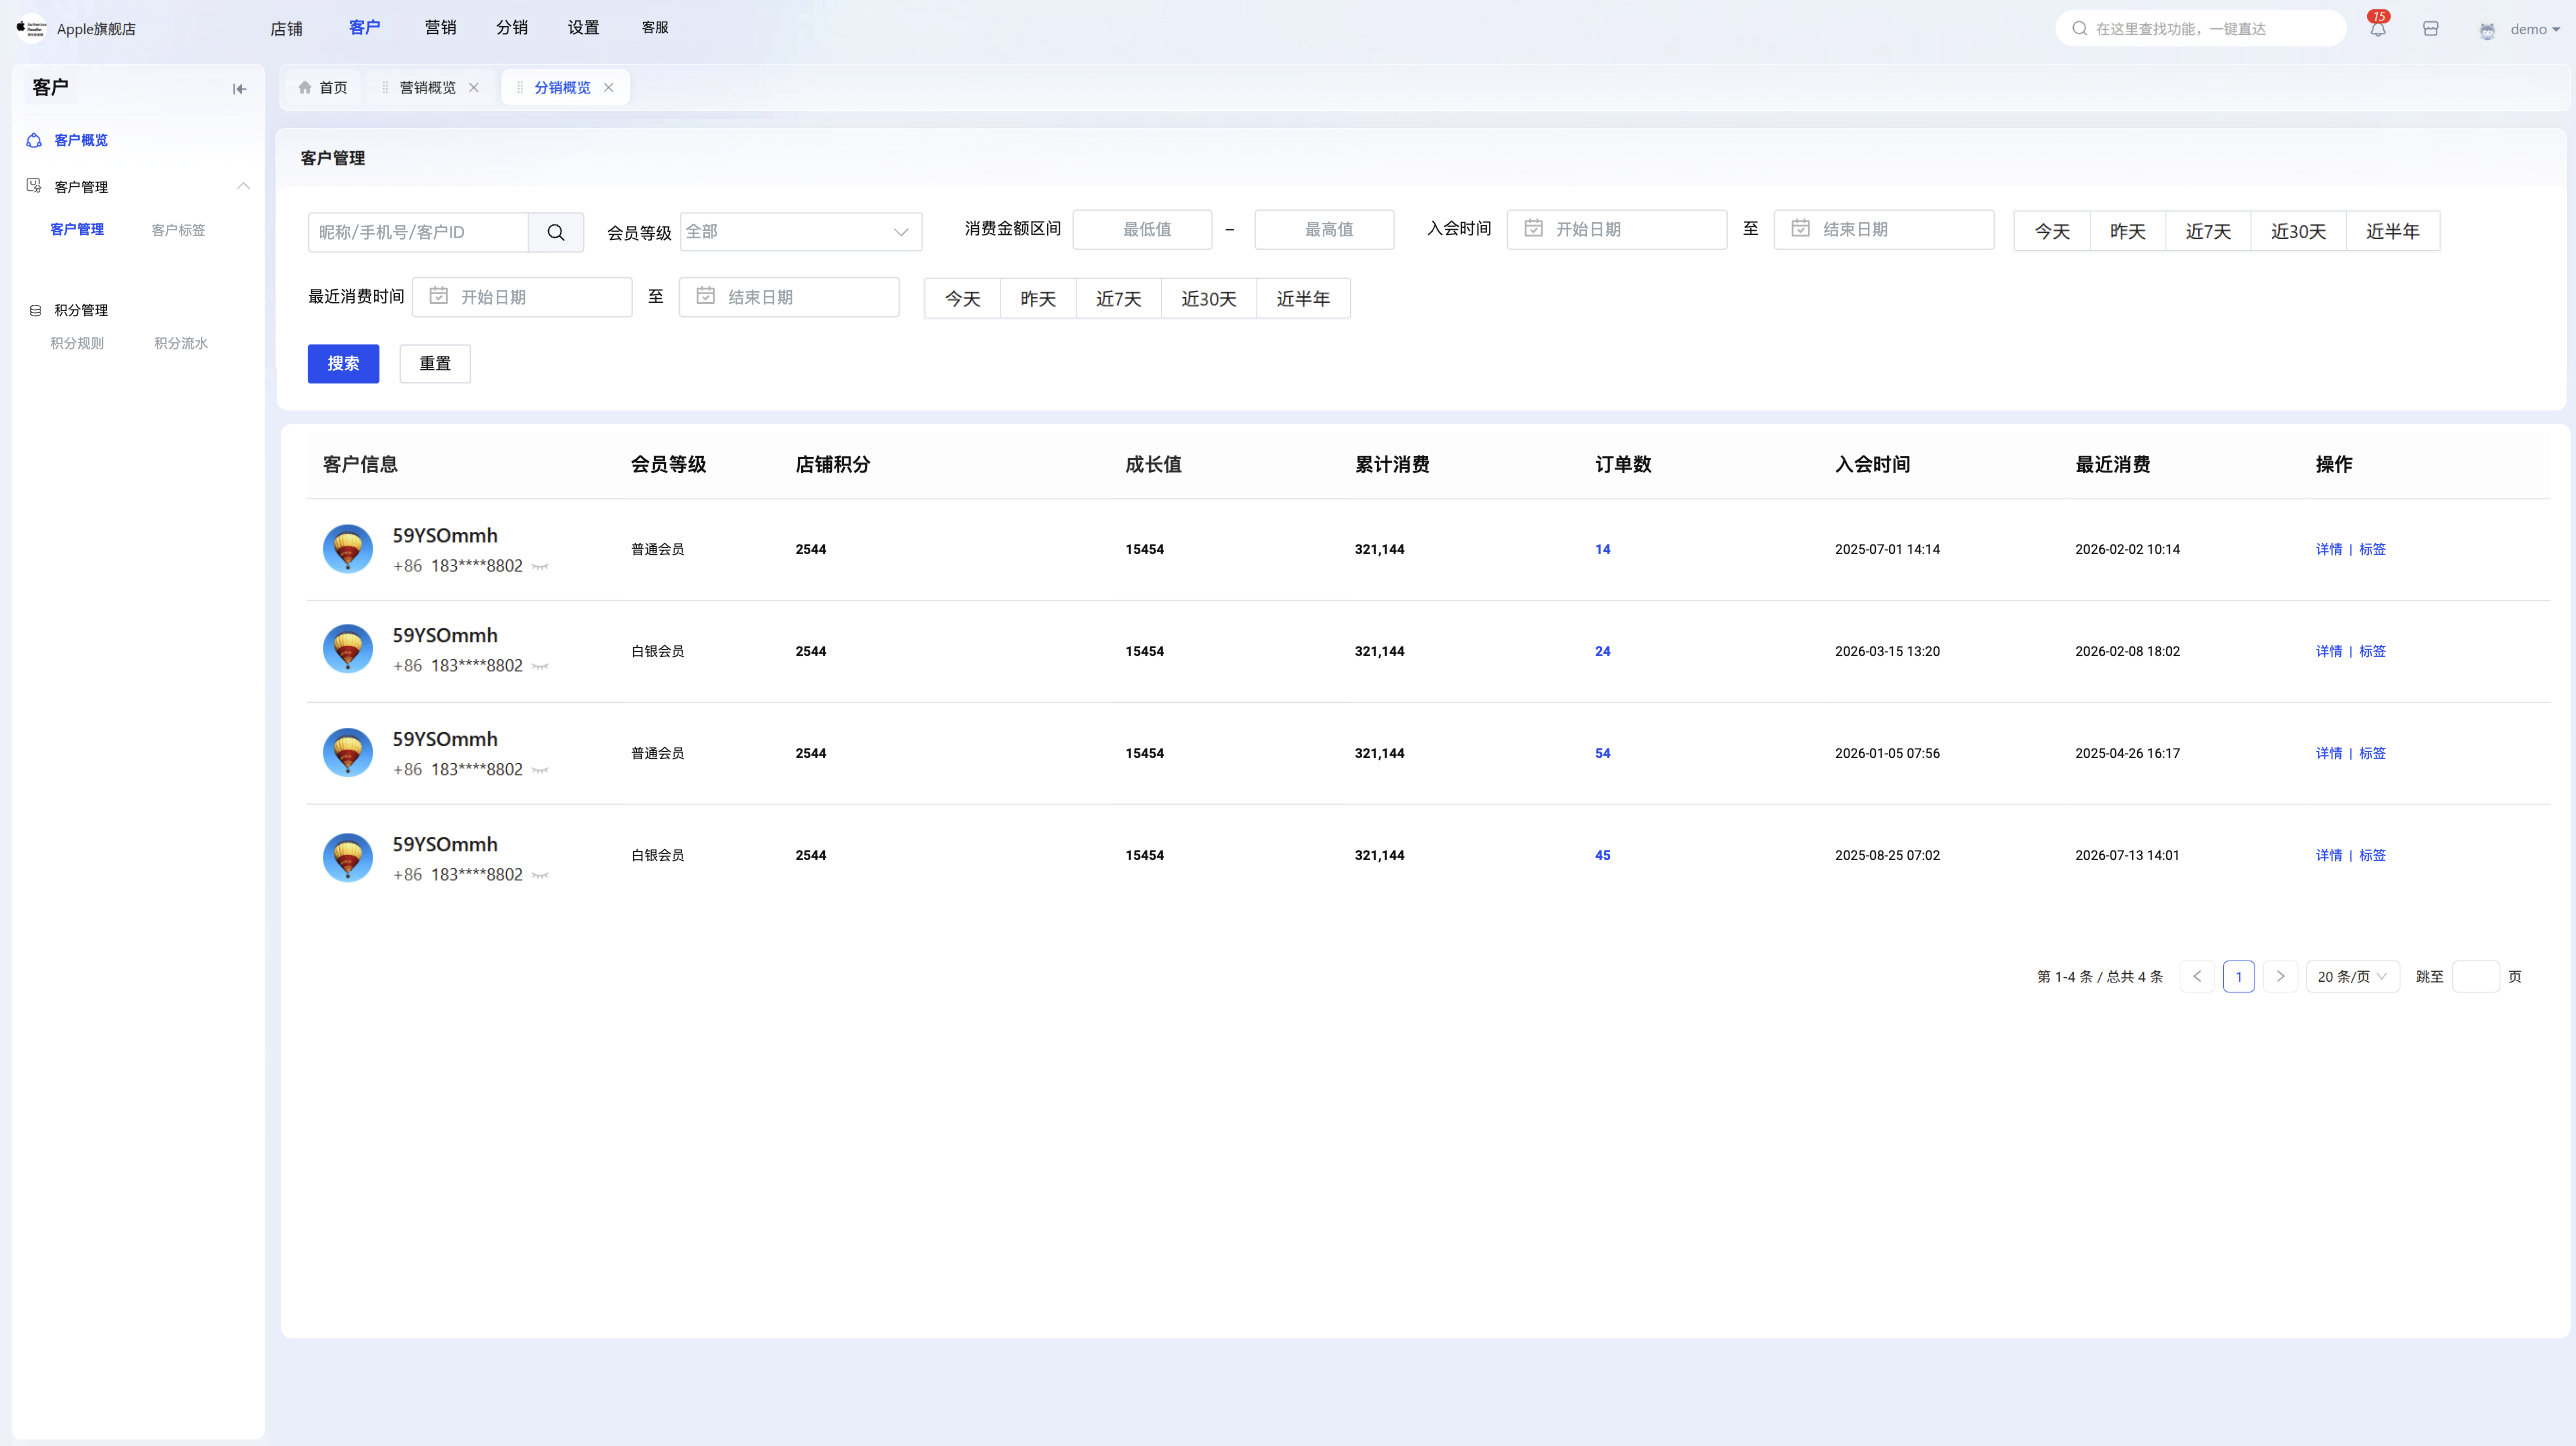Click the search magnifier button

tap(556, 232)
